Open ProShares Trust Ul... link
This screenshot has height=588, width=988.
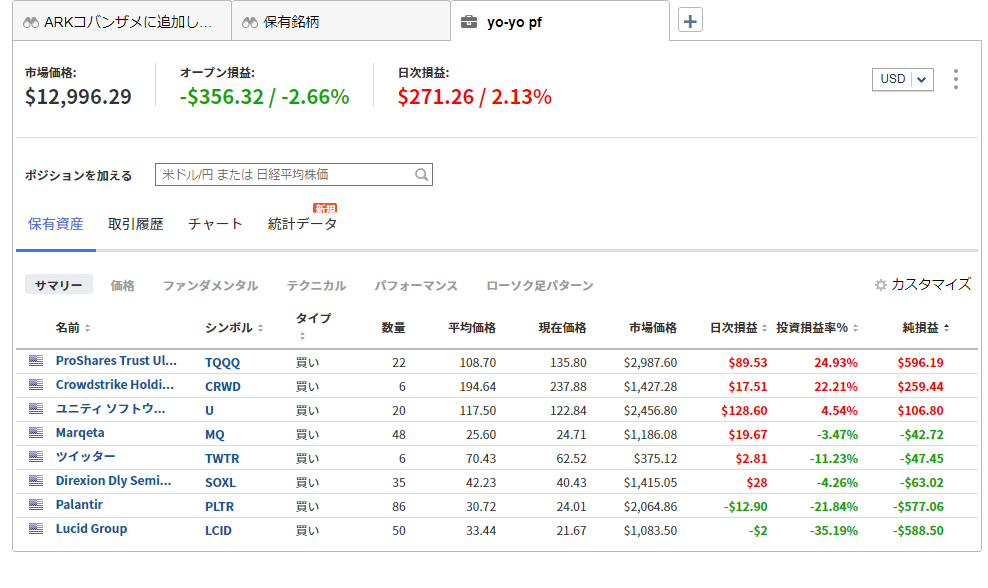coord(116,360)
